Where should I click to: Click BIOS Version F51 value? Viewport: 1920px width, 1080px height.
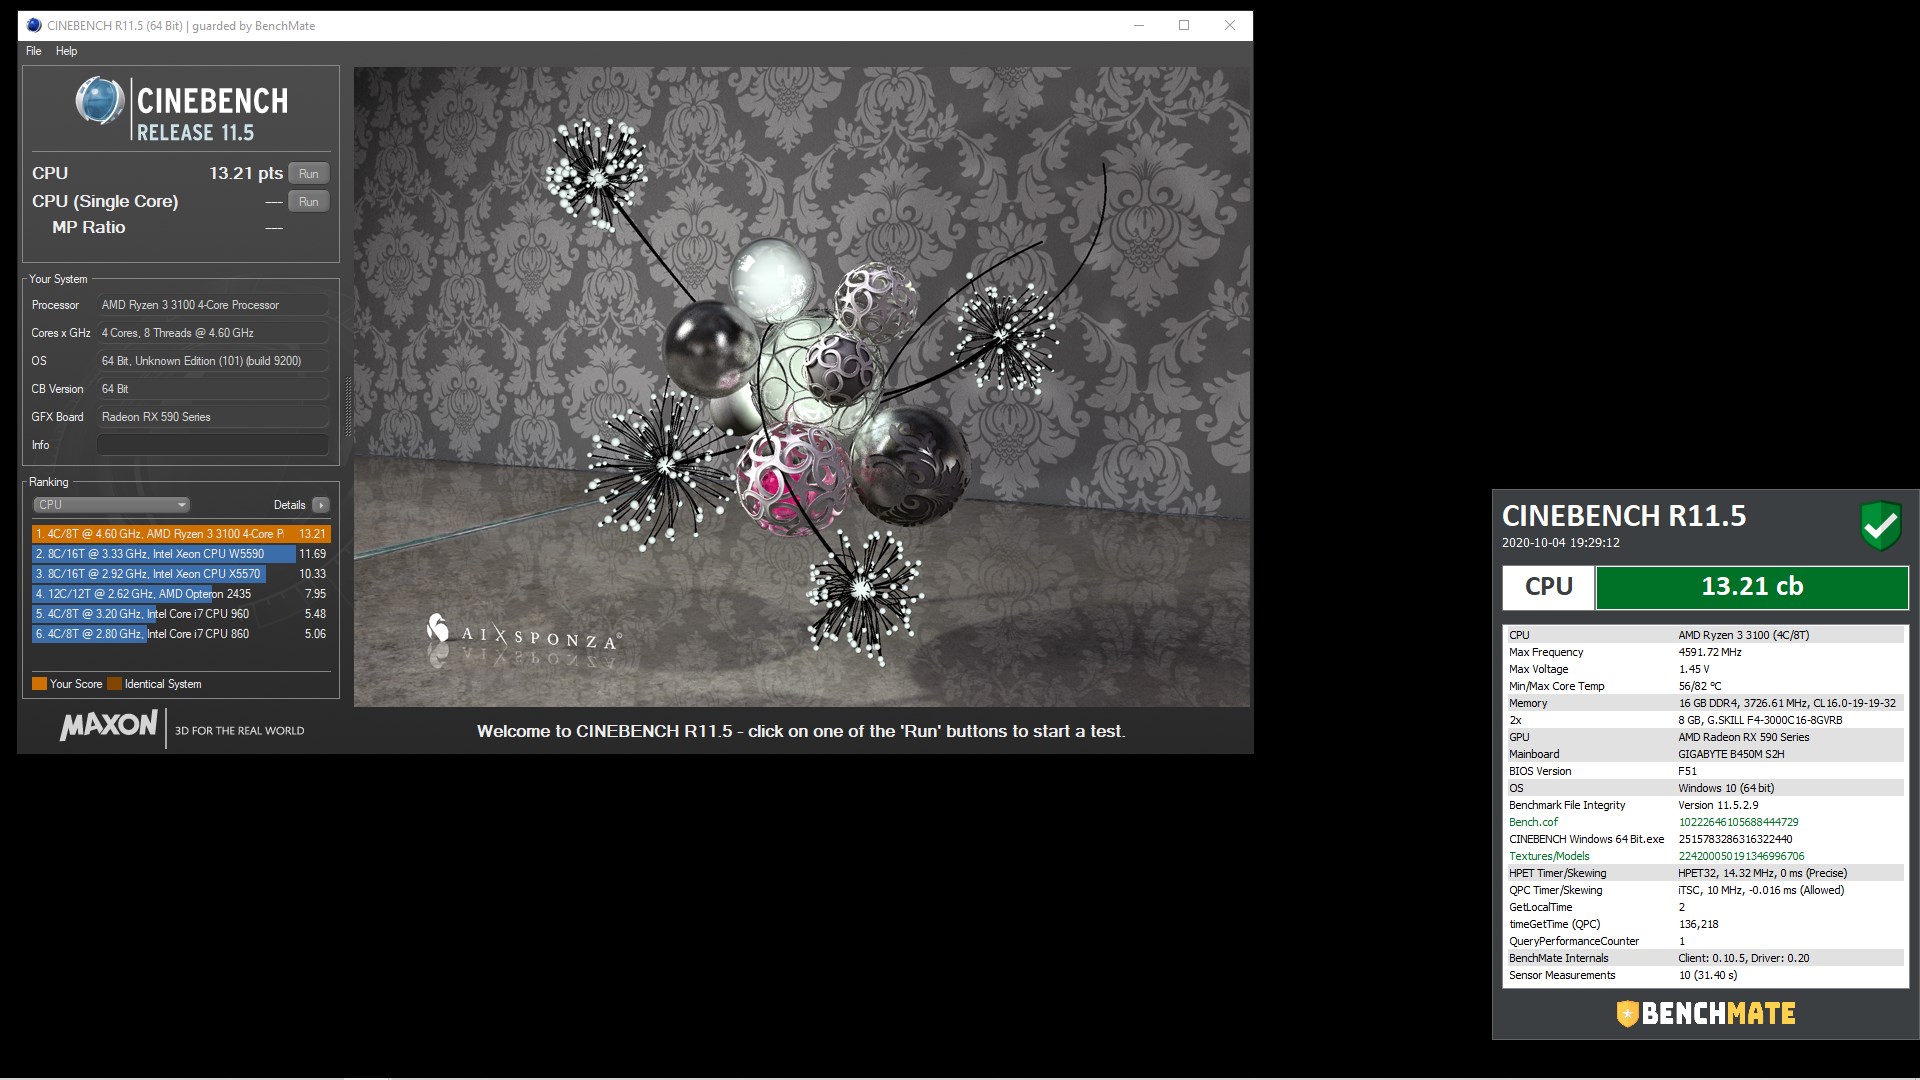(1687, 771)
